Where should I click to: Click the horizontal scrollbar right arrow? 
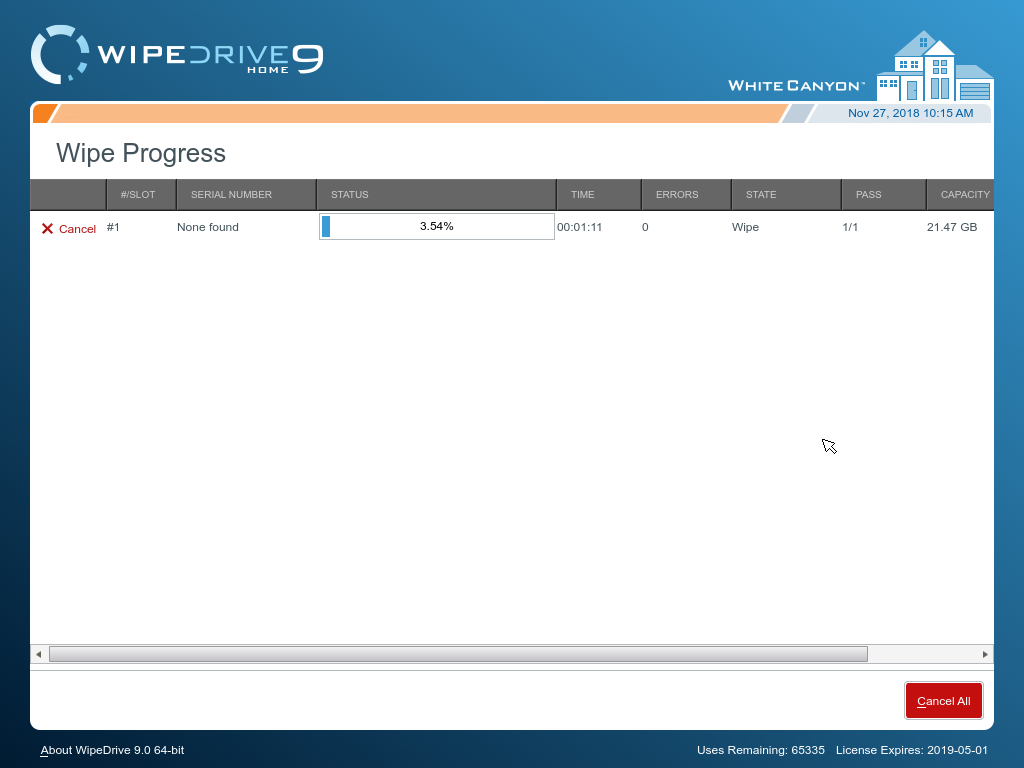point(985,654)
